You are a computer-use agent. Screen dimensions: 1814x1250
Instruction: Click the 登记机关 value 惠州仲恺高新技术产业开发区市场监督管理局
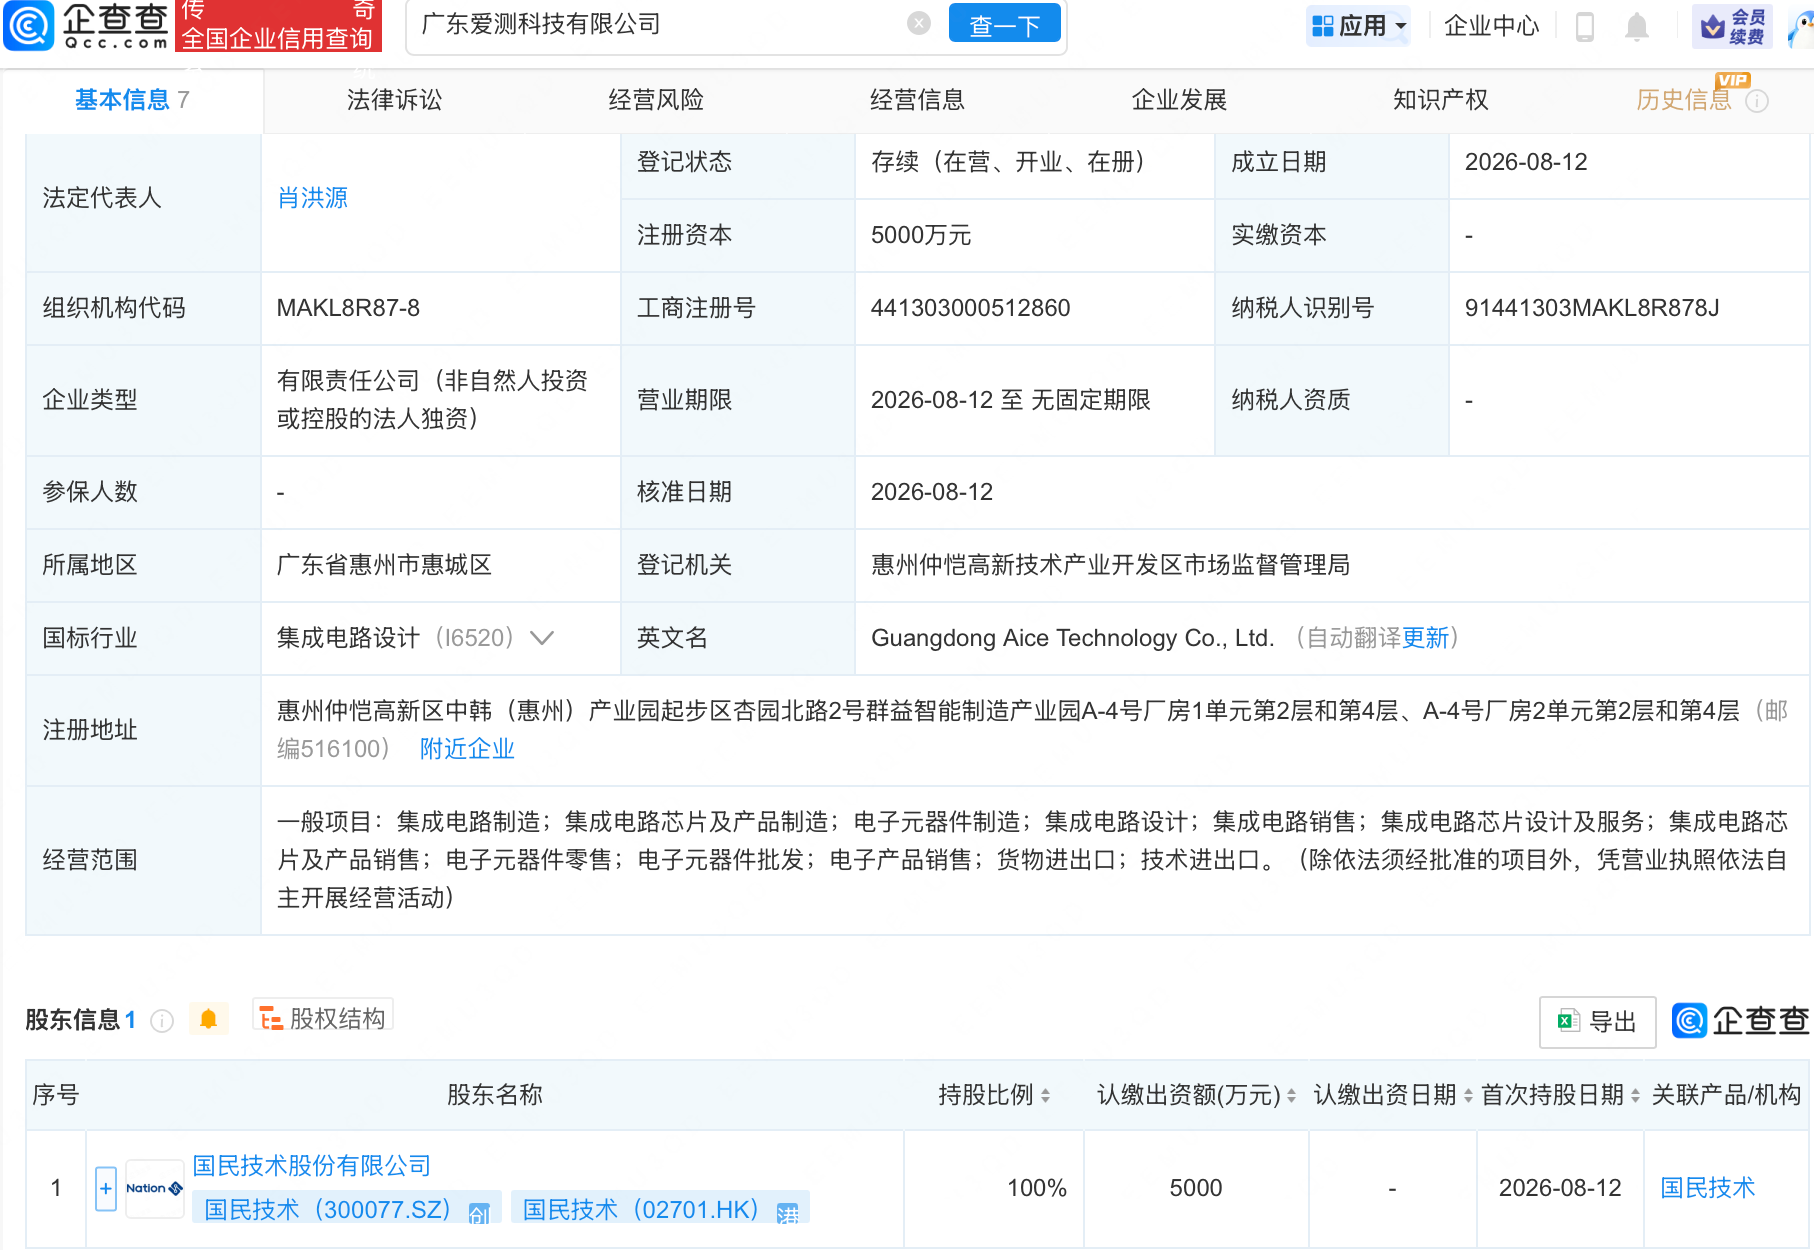coord(1111,565)
